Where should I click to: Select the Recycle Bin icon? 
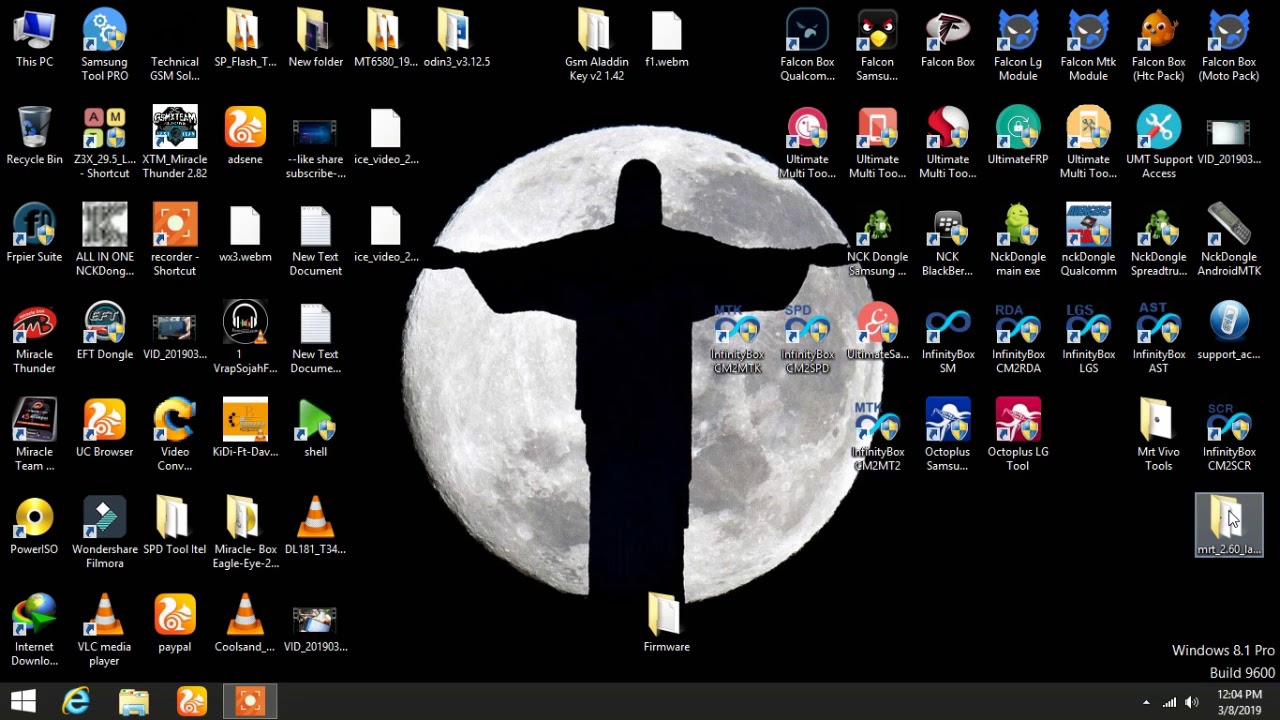tap(34, 137)
